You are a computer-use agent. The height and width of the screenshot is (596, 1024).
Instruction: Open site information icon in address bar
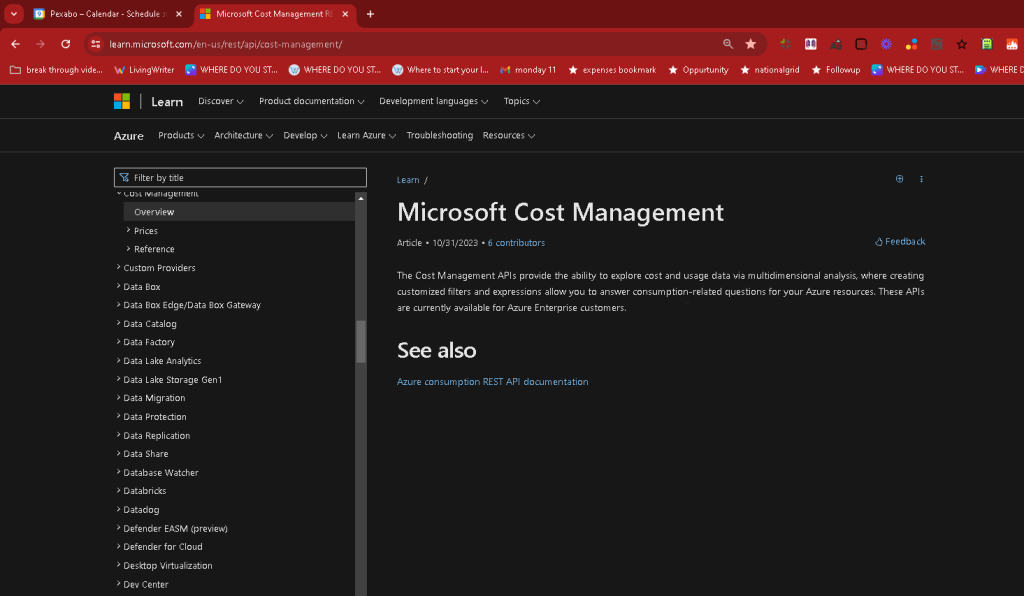(96, 44)
